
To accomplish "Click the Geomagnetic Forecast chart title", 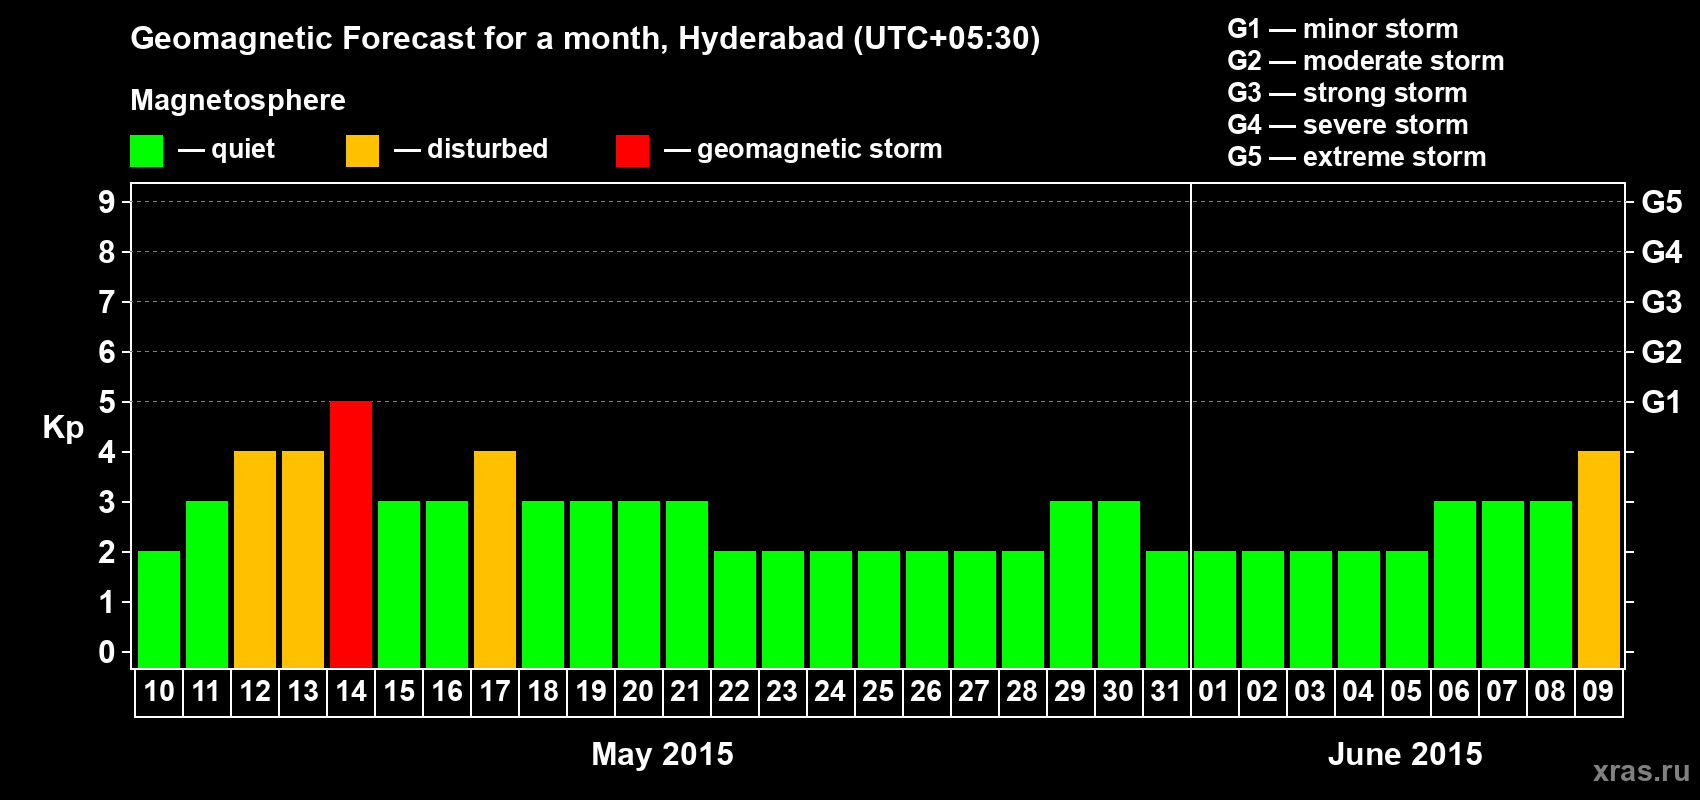I will [x=585, y=39].
